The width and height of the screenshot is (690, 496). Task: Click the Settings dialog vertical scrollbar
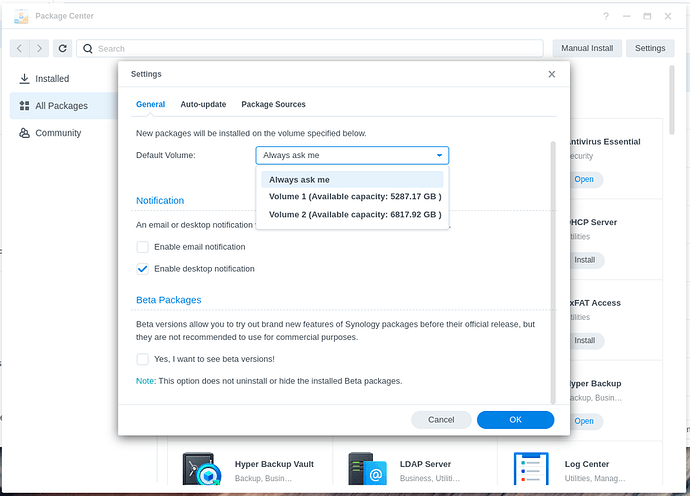click(553, 272)
